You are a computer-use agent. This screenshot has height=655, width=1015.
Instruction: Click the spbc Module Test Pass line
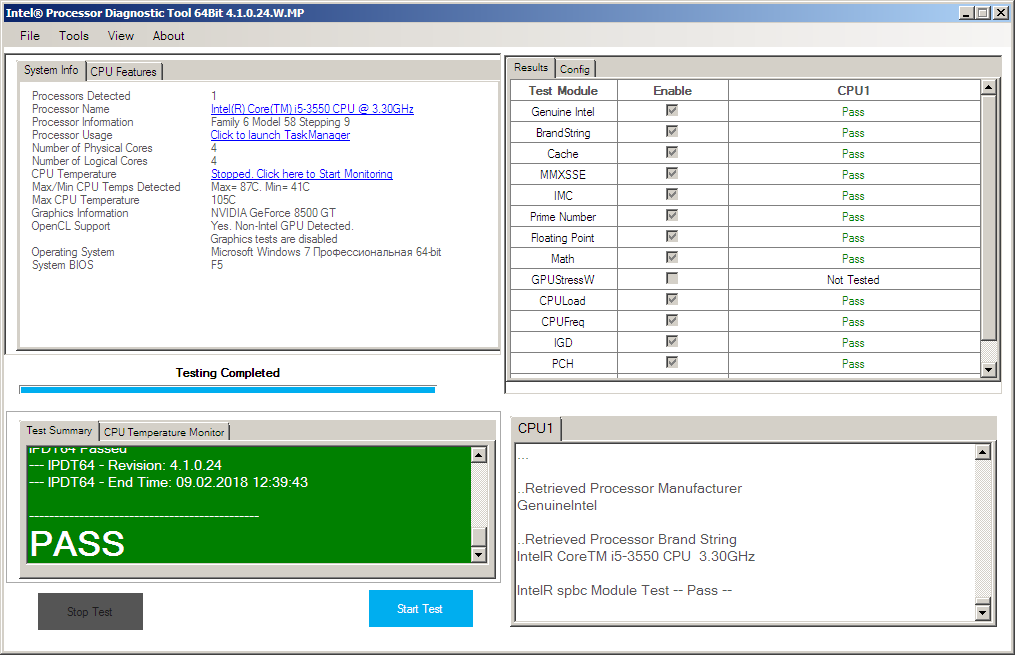(x=624, y=590)
